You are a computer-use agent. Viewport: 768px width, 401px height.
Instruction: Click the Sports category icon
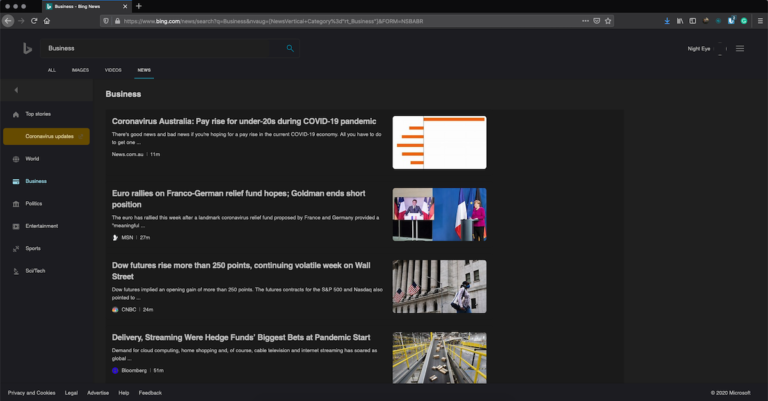tap(16, 249)
